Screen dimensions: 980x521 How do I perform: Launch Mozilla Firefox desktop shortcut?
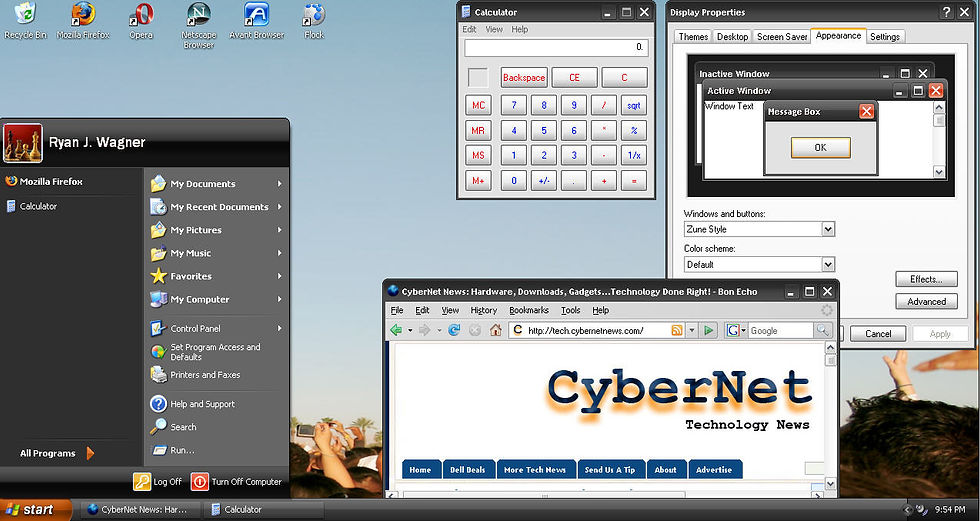tap(83, 20)
